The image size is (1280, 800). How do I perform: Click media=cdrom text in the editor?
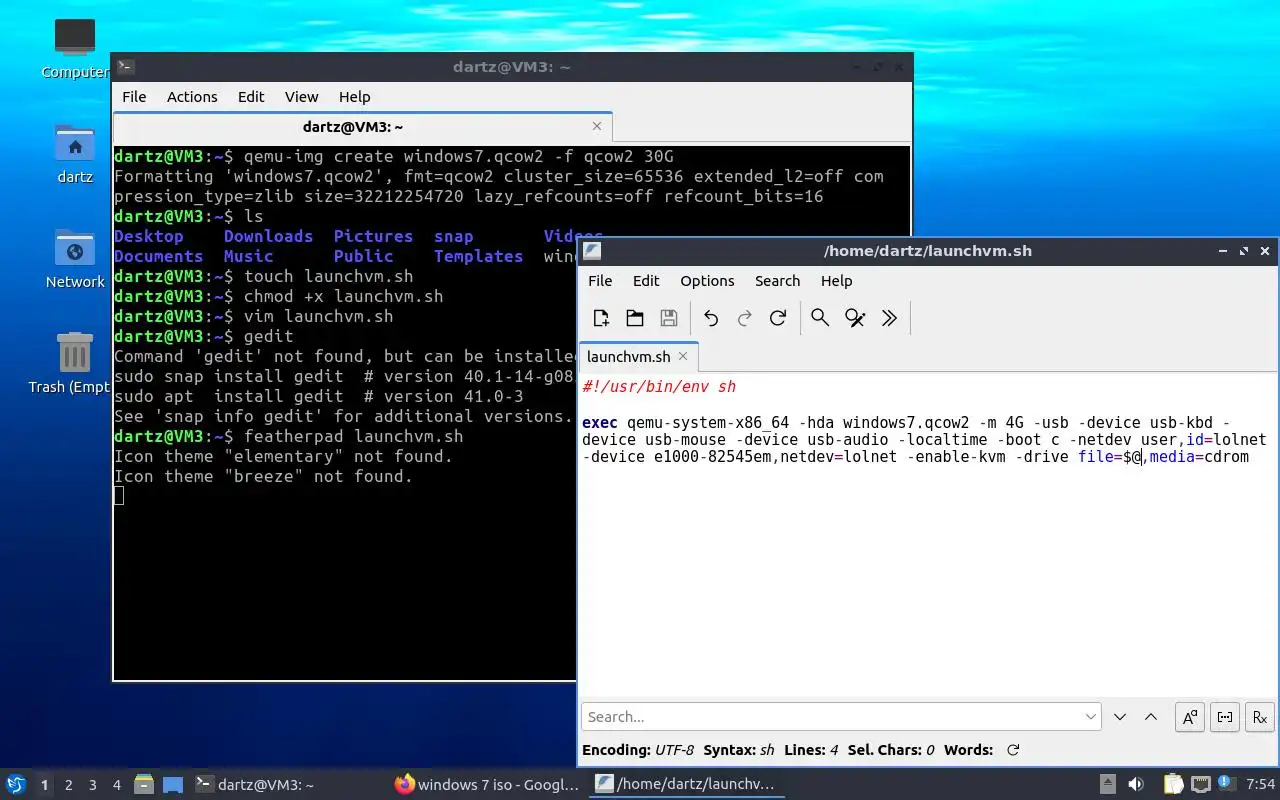coord(1199,457)
